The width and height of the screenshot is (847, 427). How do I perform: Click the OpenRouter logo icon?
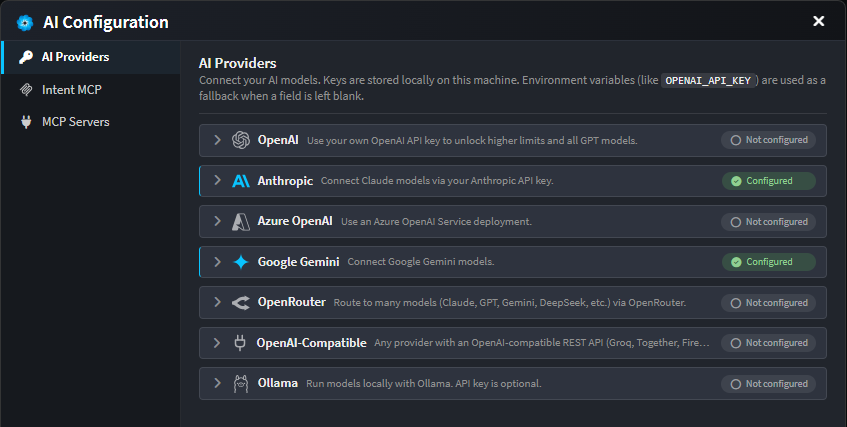tap(241, 303)
